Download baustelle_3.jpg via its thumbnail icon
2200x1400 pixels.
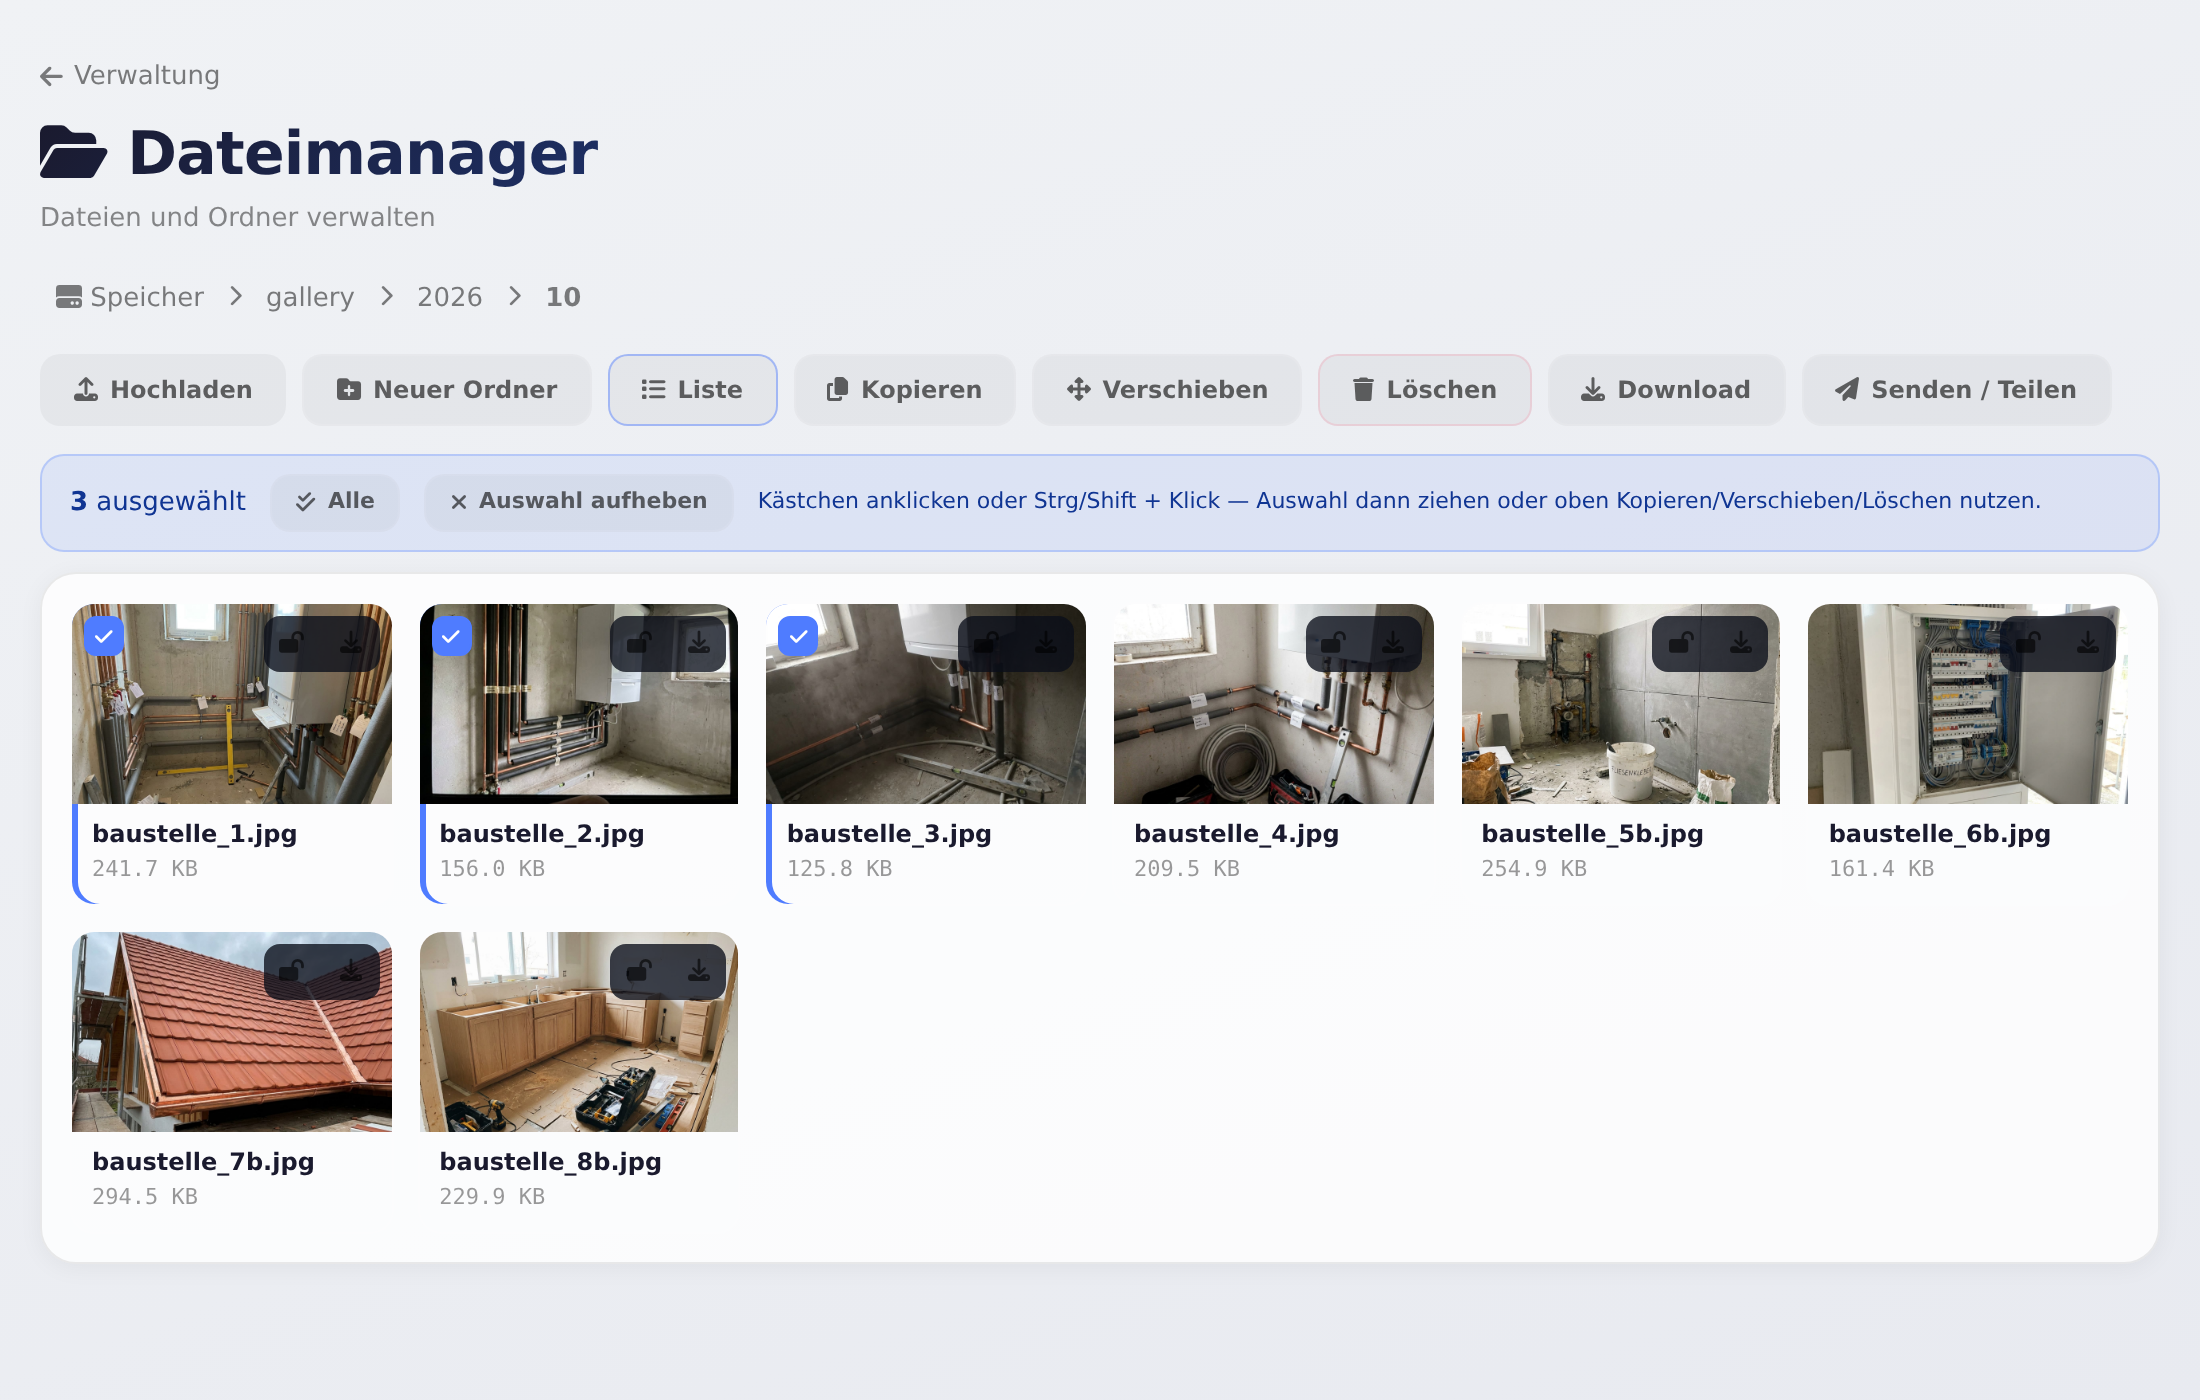tap(1046, 643)
